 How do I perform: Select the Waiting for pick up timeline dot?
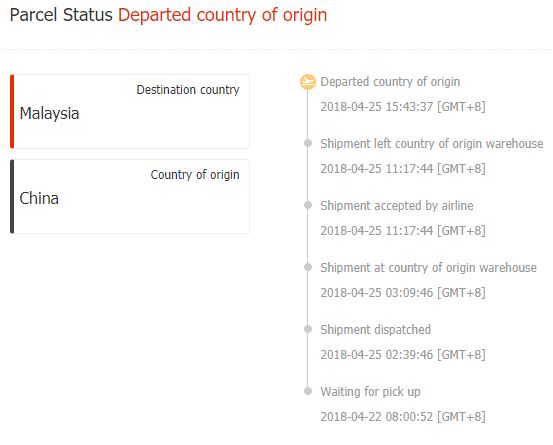click(x=308, y=391)
